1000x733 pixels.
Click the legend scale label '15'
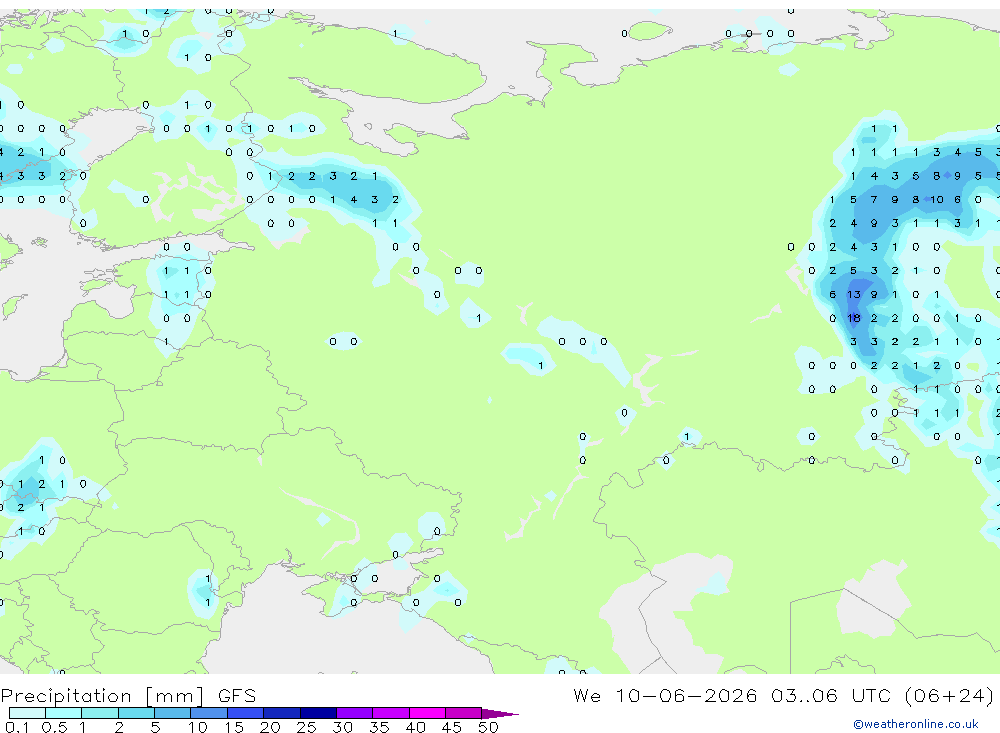tap(234, 727)
